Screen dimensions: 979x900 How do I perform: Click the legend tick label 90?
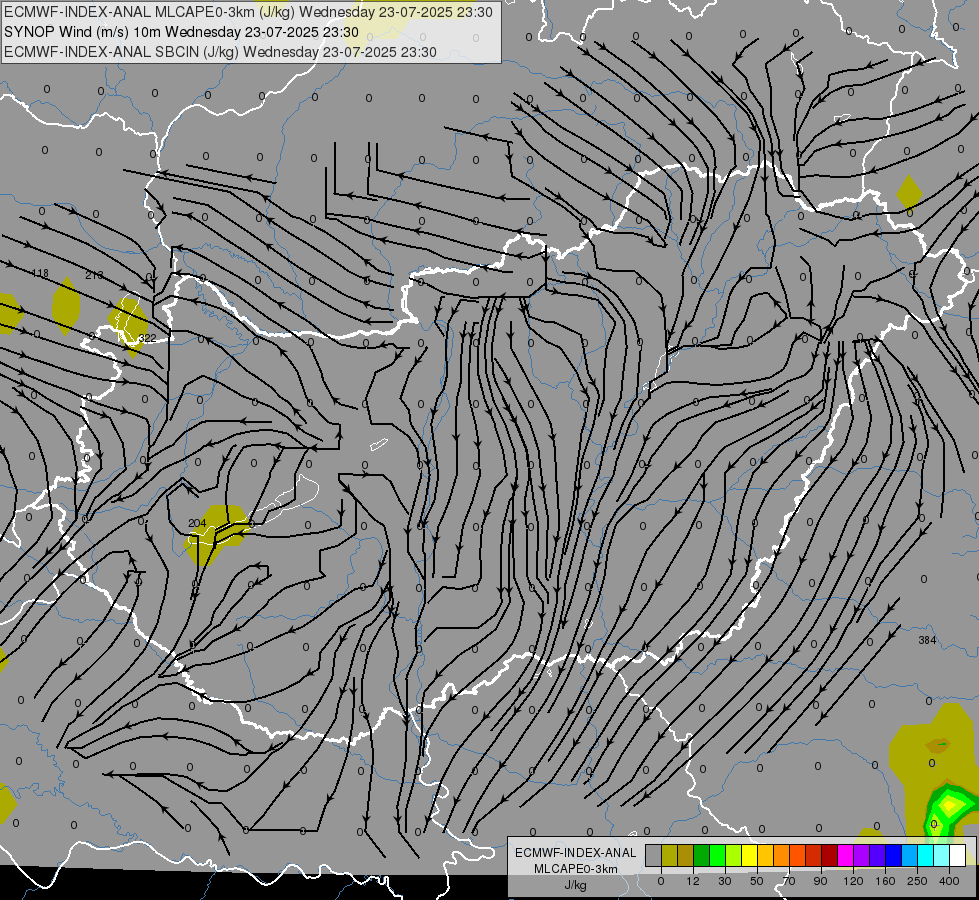[820, 881]
